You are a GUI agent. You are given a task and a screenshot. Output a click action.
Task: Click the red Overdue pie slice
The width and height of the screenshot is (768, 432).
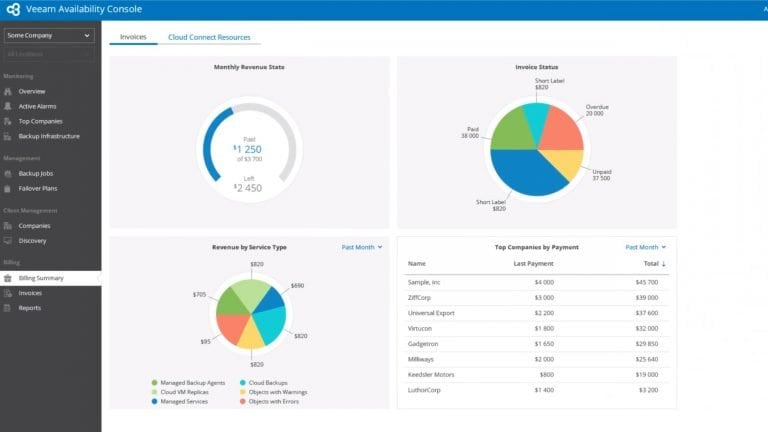[563, 128]
